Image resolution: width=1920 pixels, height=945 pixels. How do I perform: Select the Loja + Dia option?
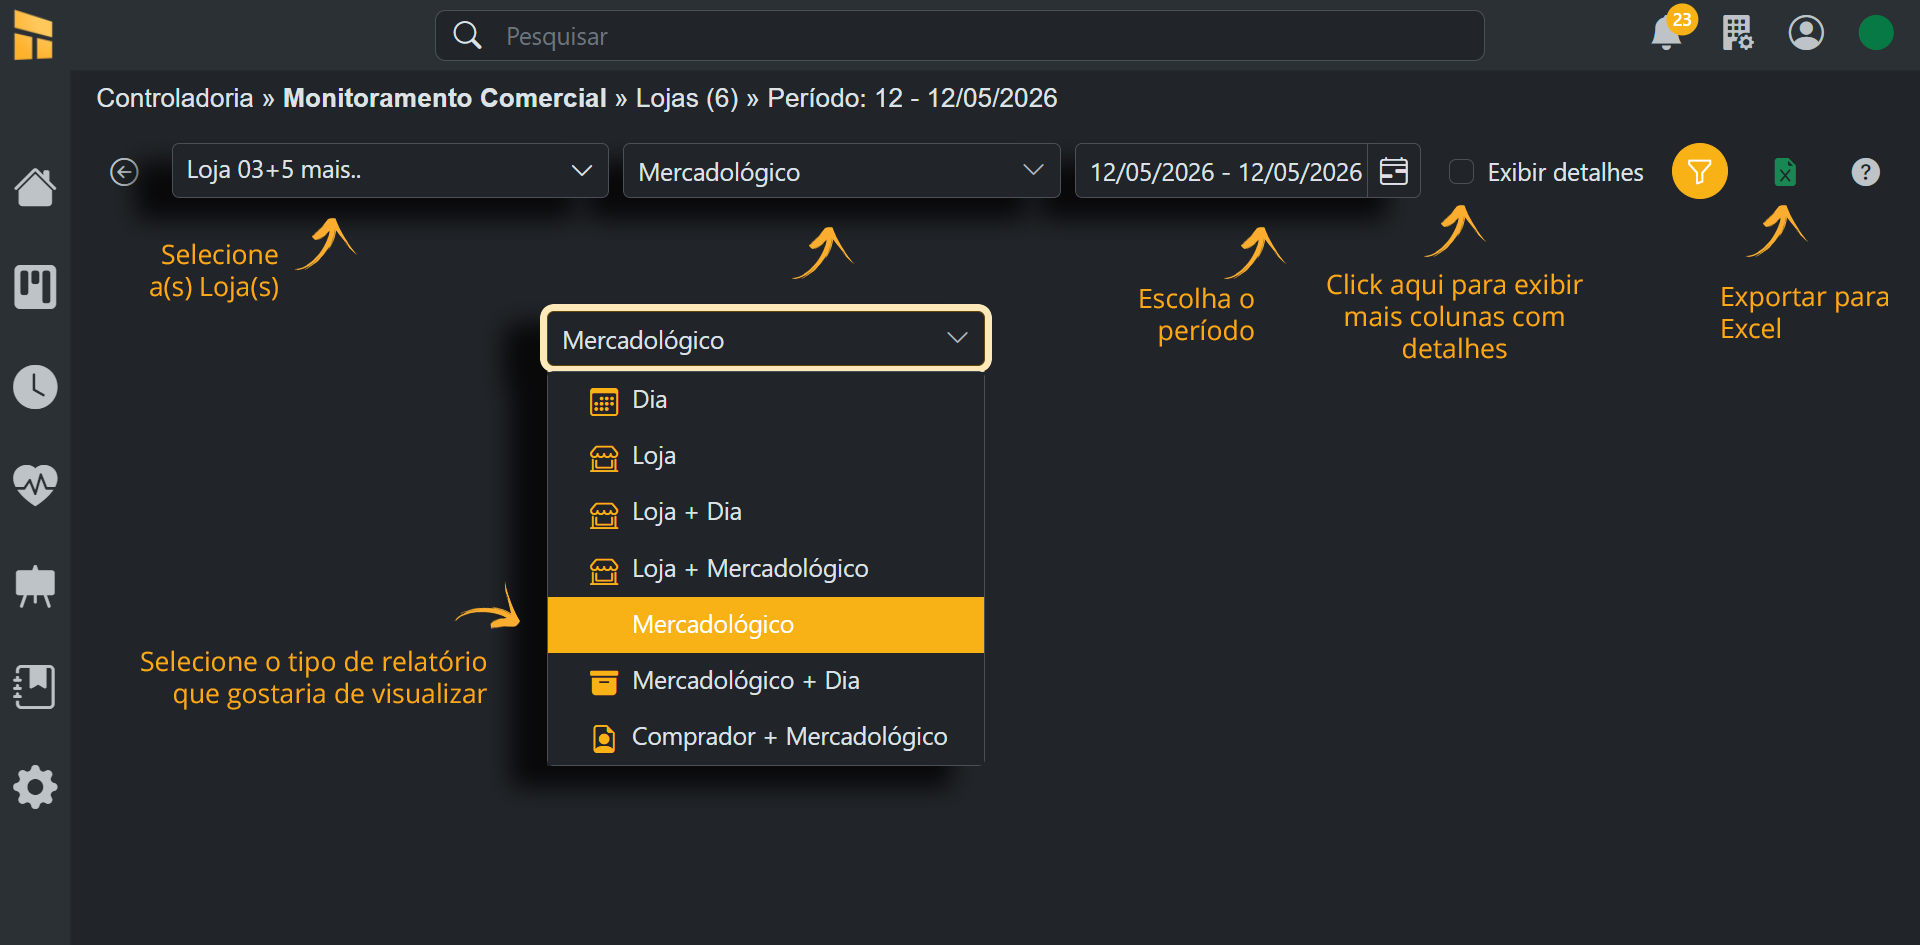[x=766, y=512]
